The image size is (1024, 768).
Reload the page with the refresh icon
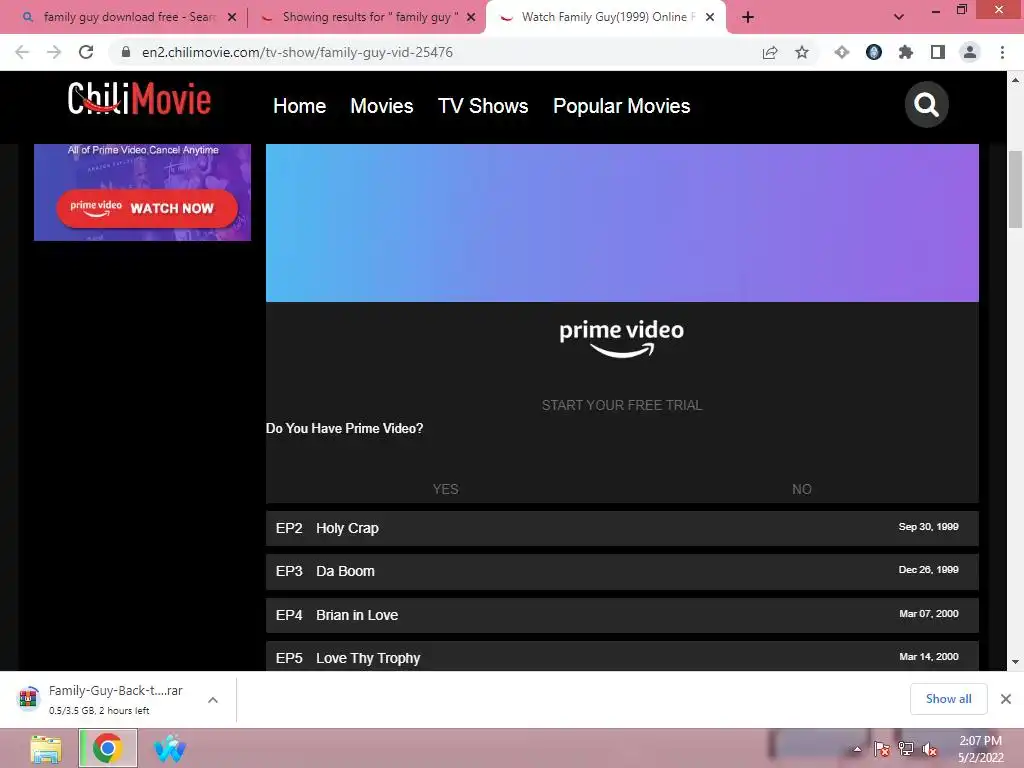[86, 52]
